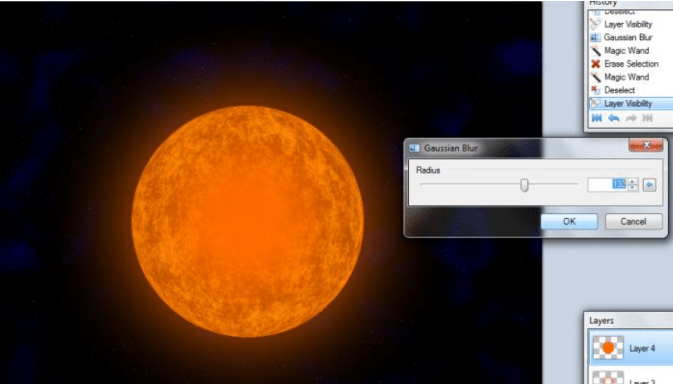Reset the Radius to its default value
673x384 pixels.
(x=649, y=185)
